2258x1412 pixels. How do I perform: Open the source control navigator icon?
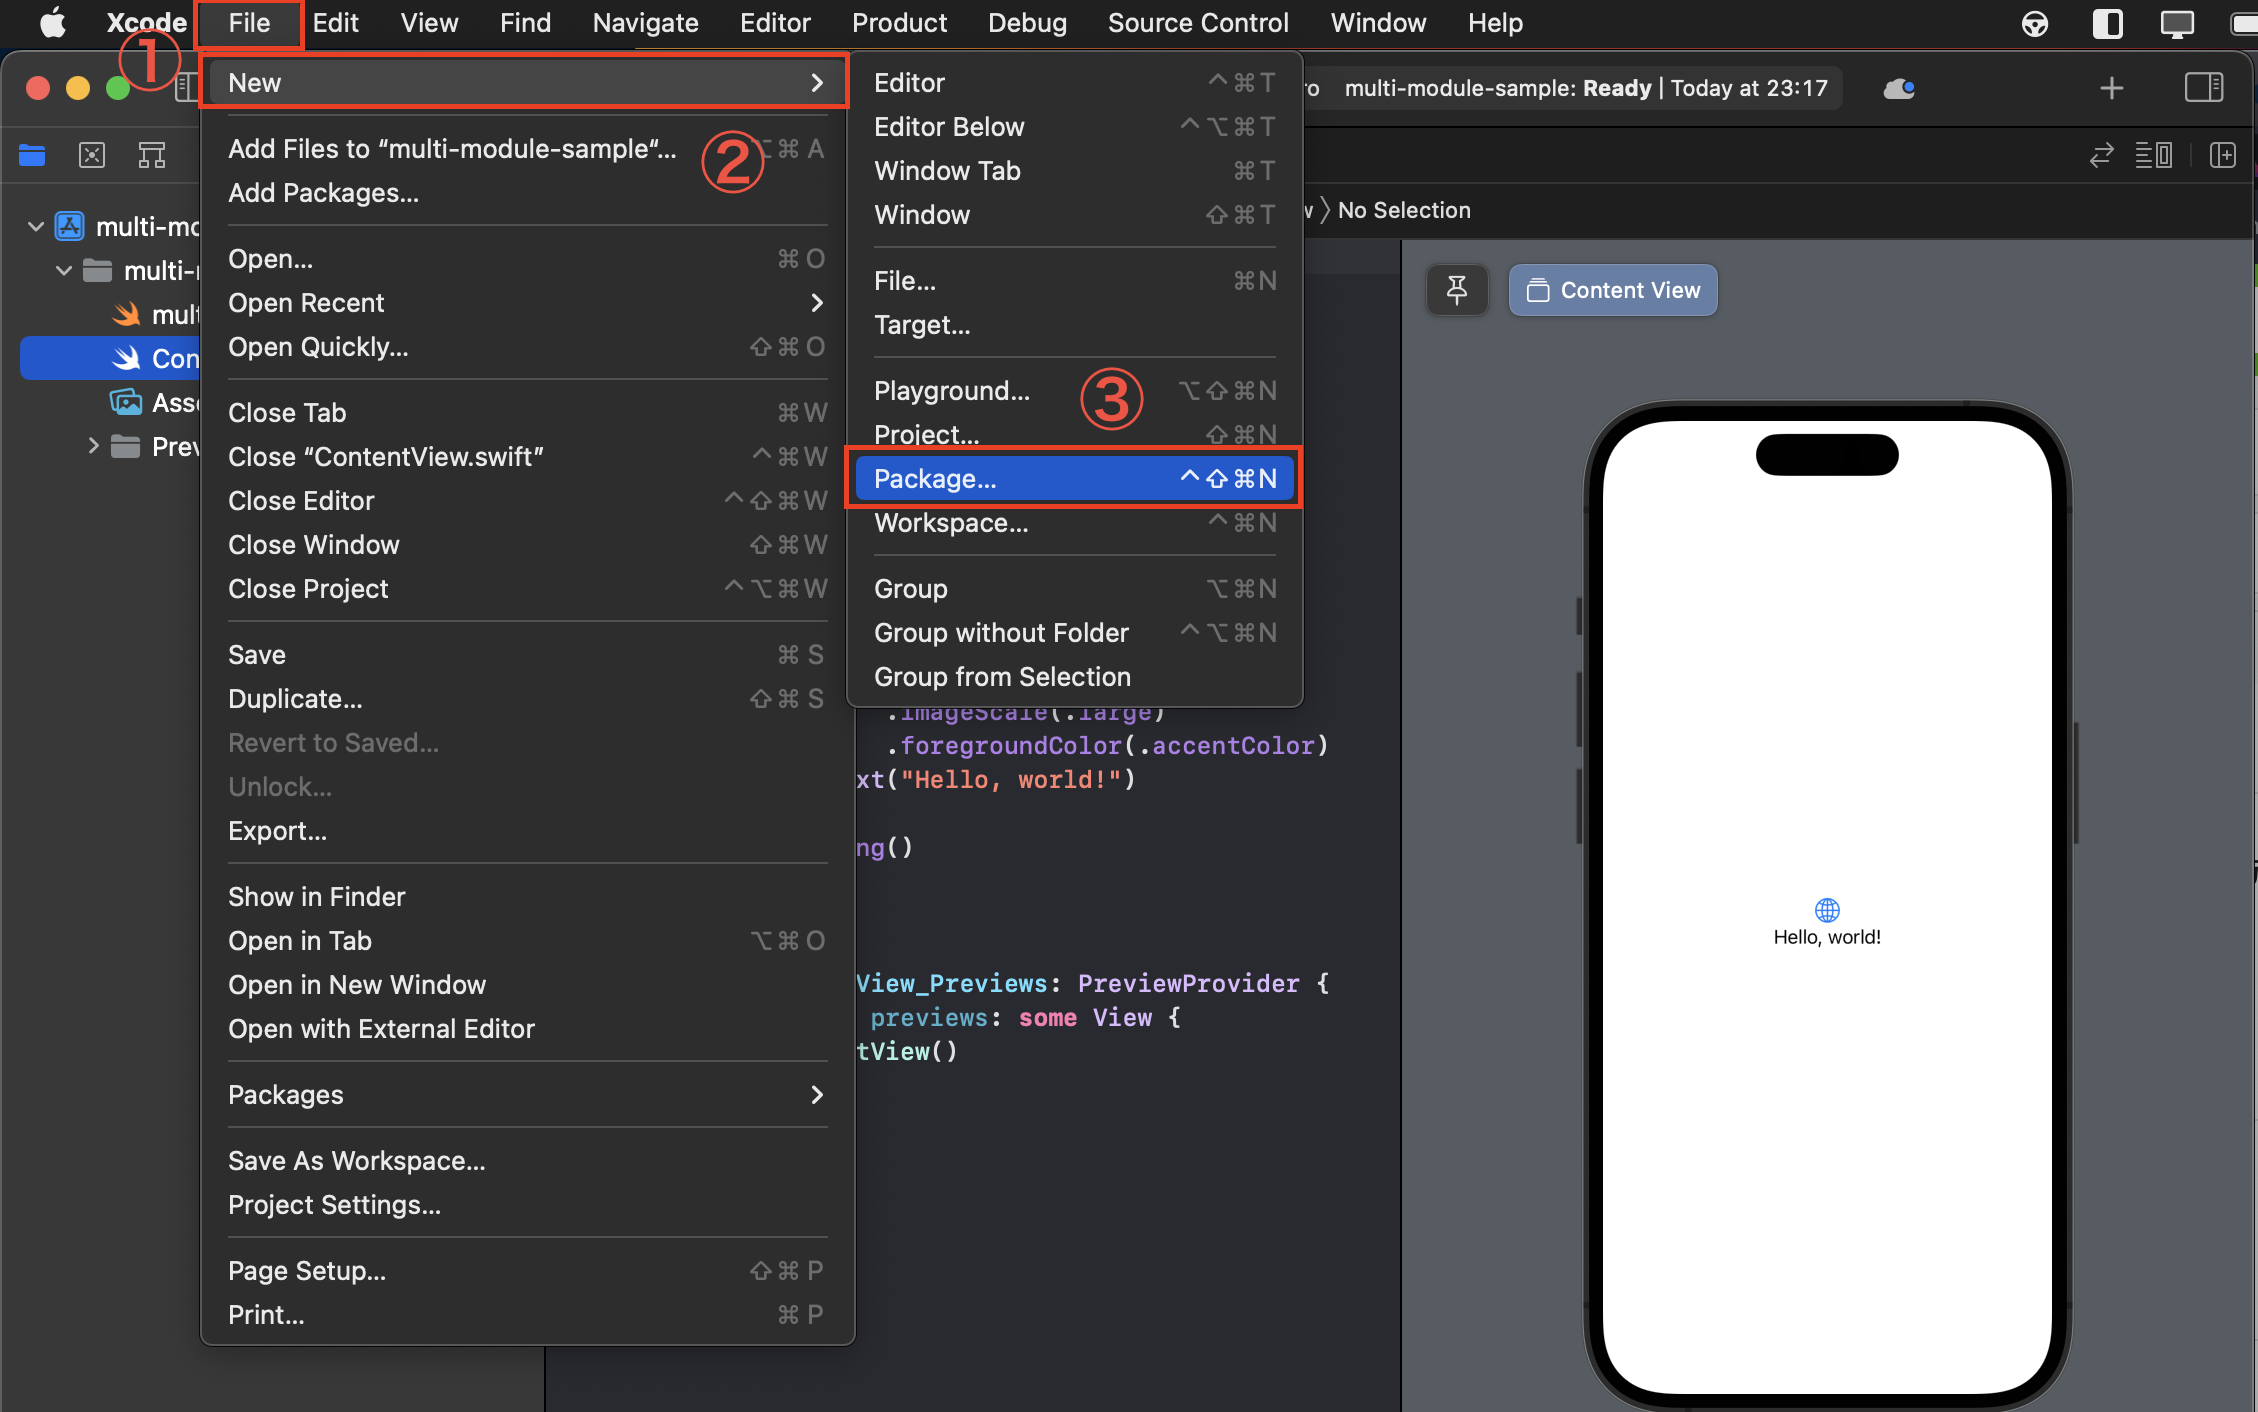point(92,155)
